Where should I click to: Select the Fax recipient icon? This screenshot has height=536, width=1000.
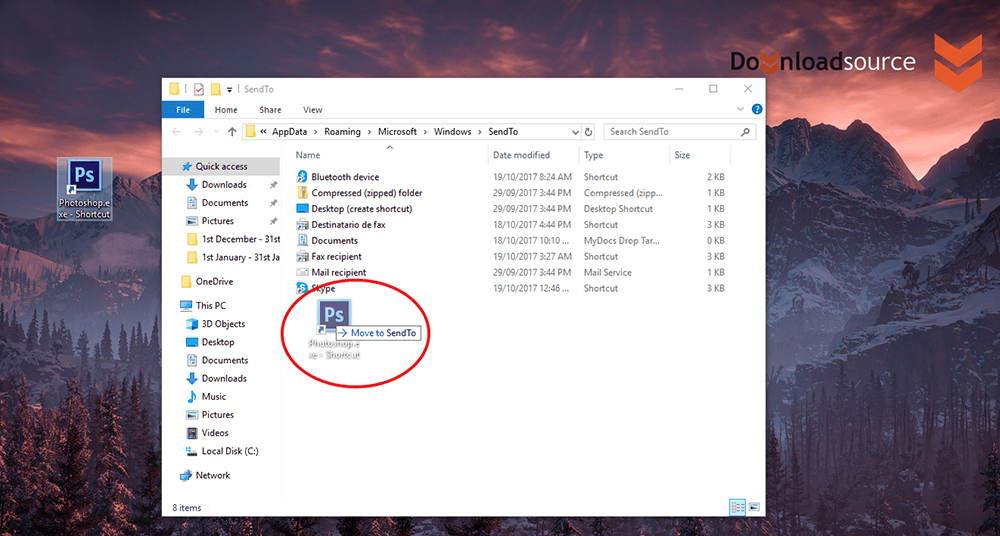[x=302, y=257]
